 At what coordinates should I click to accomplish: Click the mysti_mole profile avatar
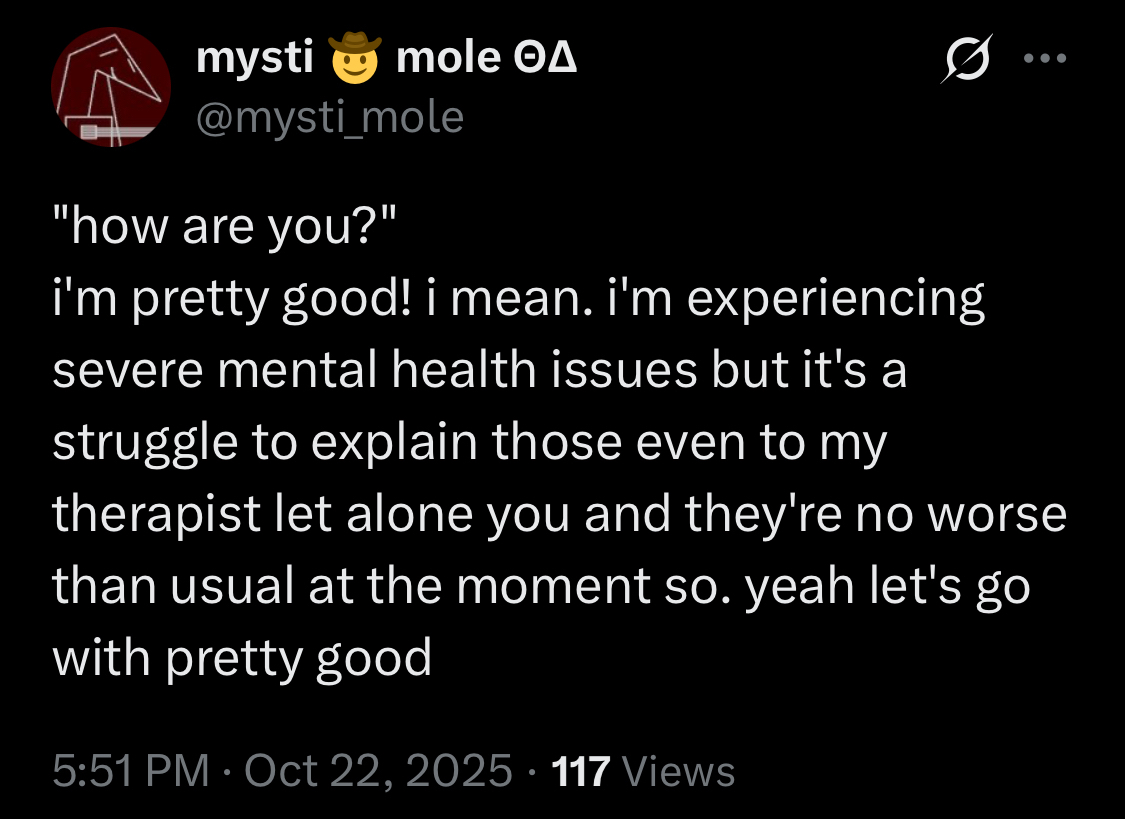[x=111, y=88]
